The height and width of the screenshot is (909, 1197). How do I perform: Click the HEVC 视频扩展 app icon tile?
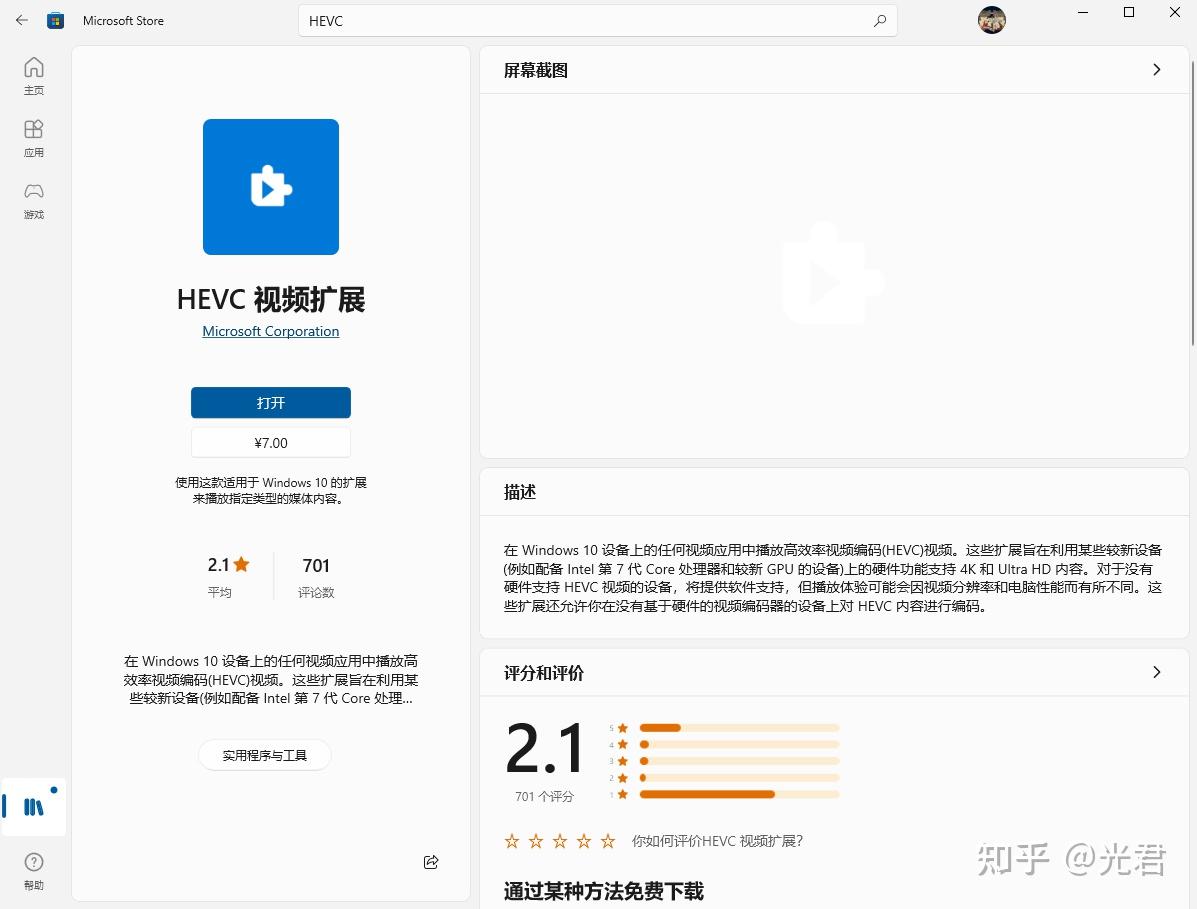(270, 186)
